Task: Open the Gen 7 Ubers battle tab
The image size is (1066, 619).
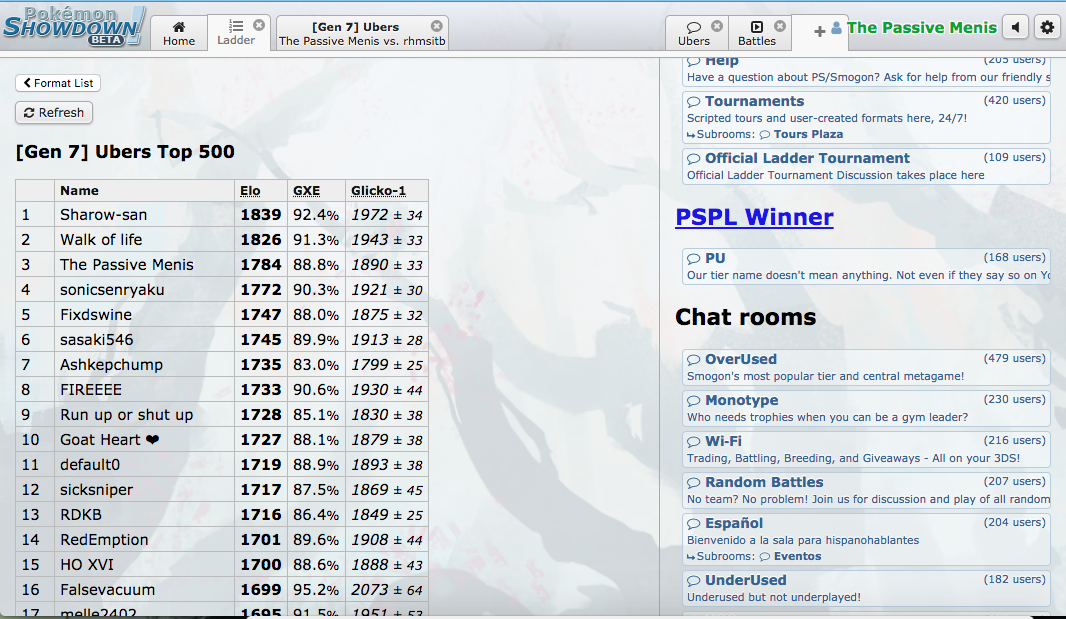Action: (362, 33)
